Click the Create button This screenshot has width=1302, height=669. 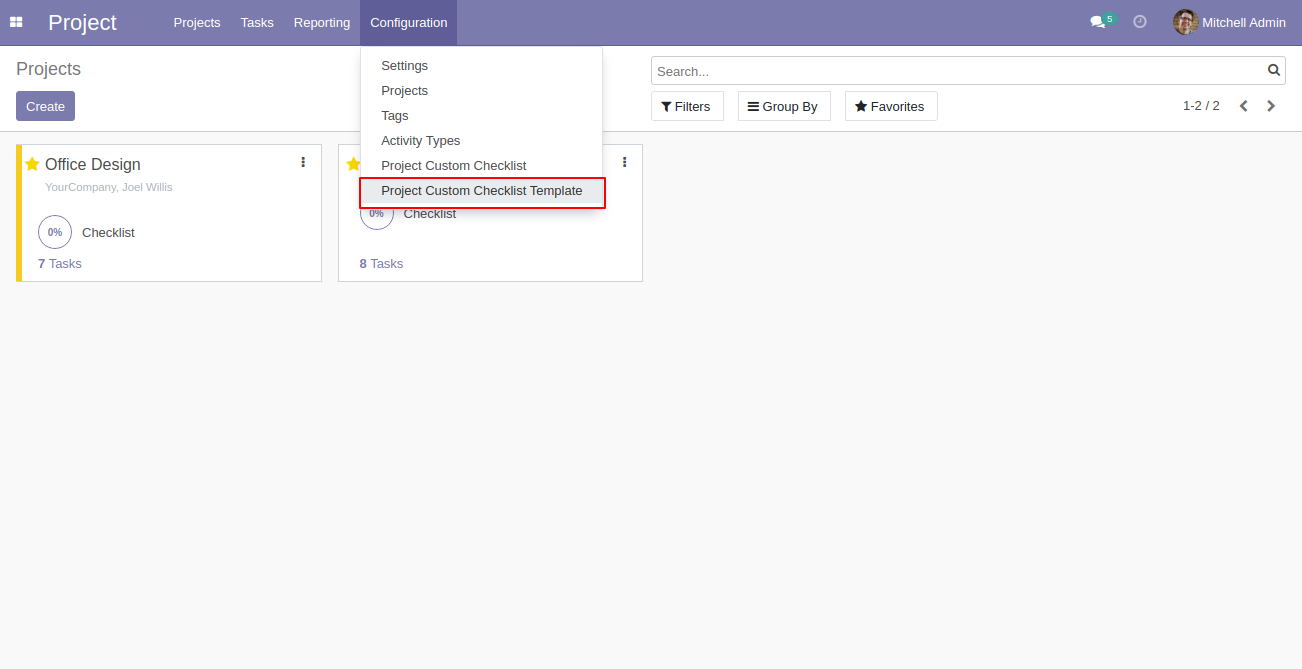point(45,106)
